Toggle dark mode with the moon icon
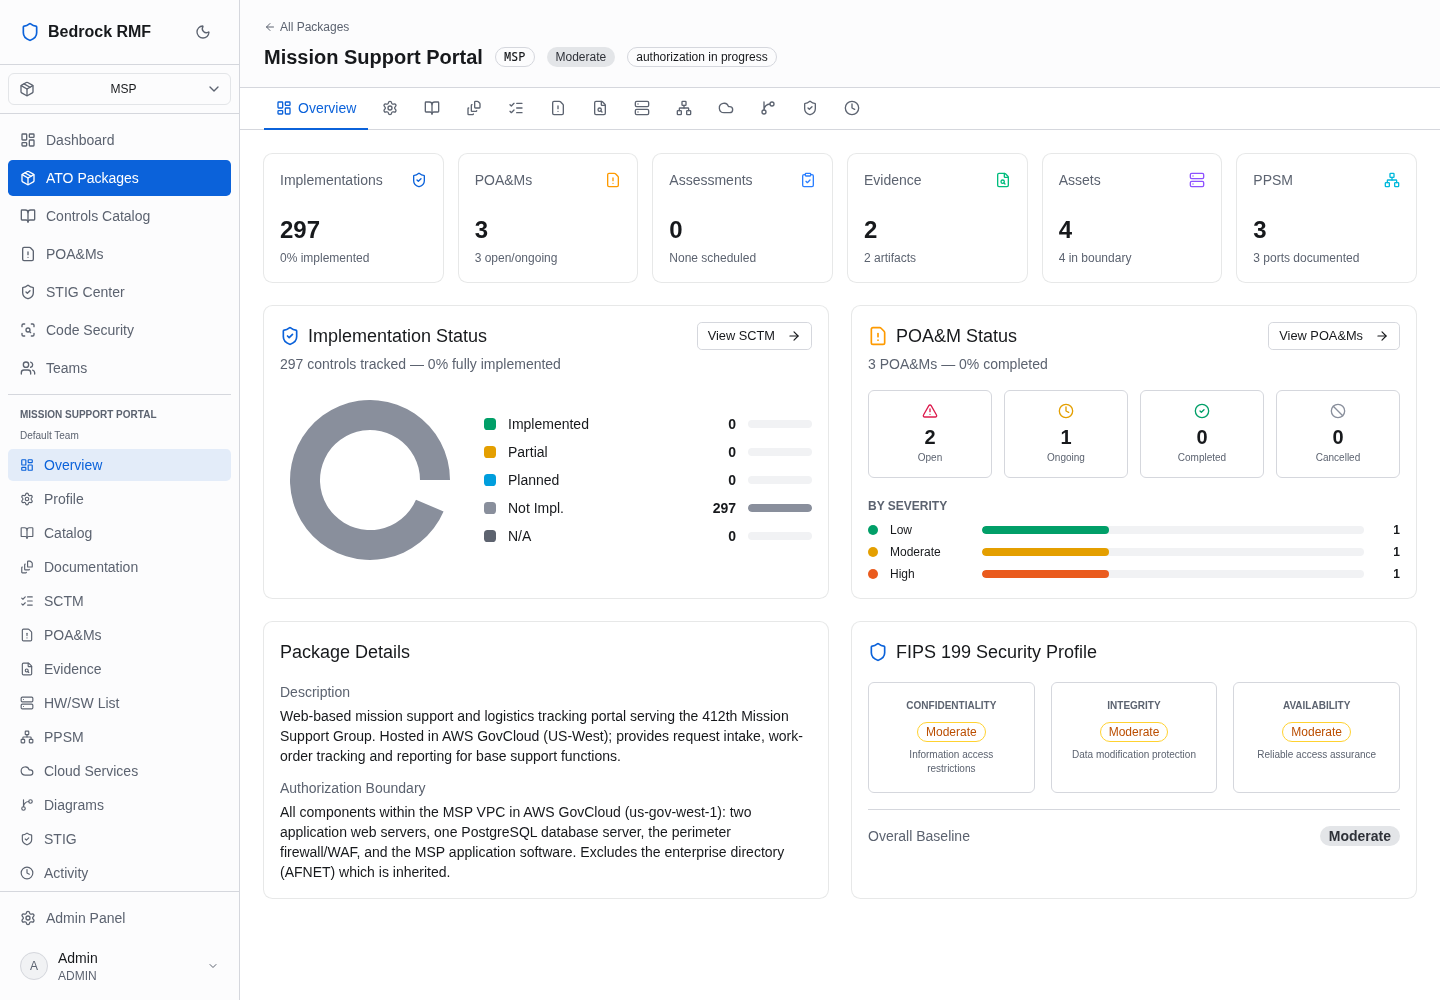1440x1000 pixels. pyautogui.click(x=203, y=32)
